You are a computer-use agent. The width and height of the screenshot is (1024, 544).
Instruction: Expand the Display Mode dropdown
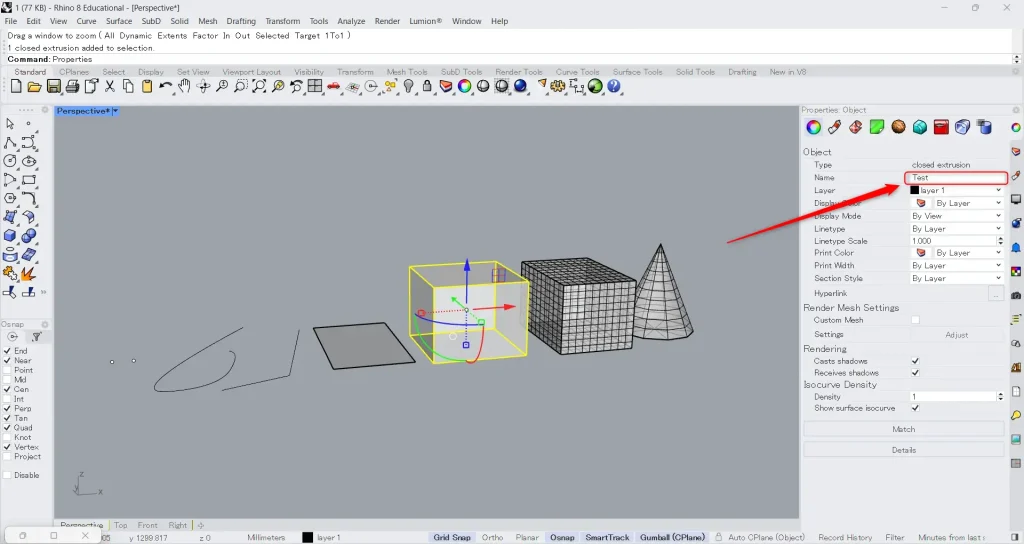click(x=955, y=216)
